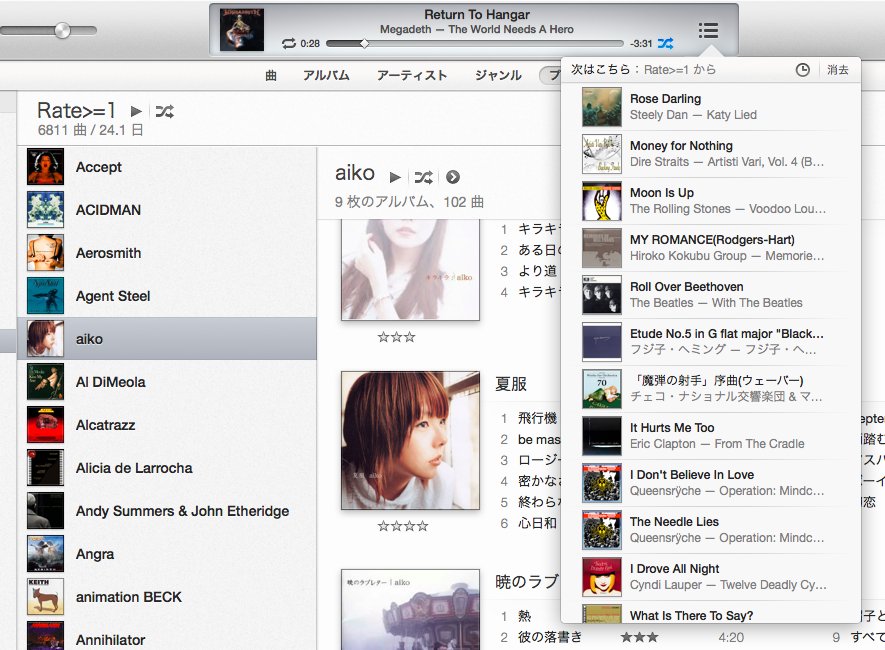
Task: Clear the Up Next queue with 消去
Action: pyautogui.click(x=838, y=70)
